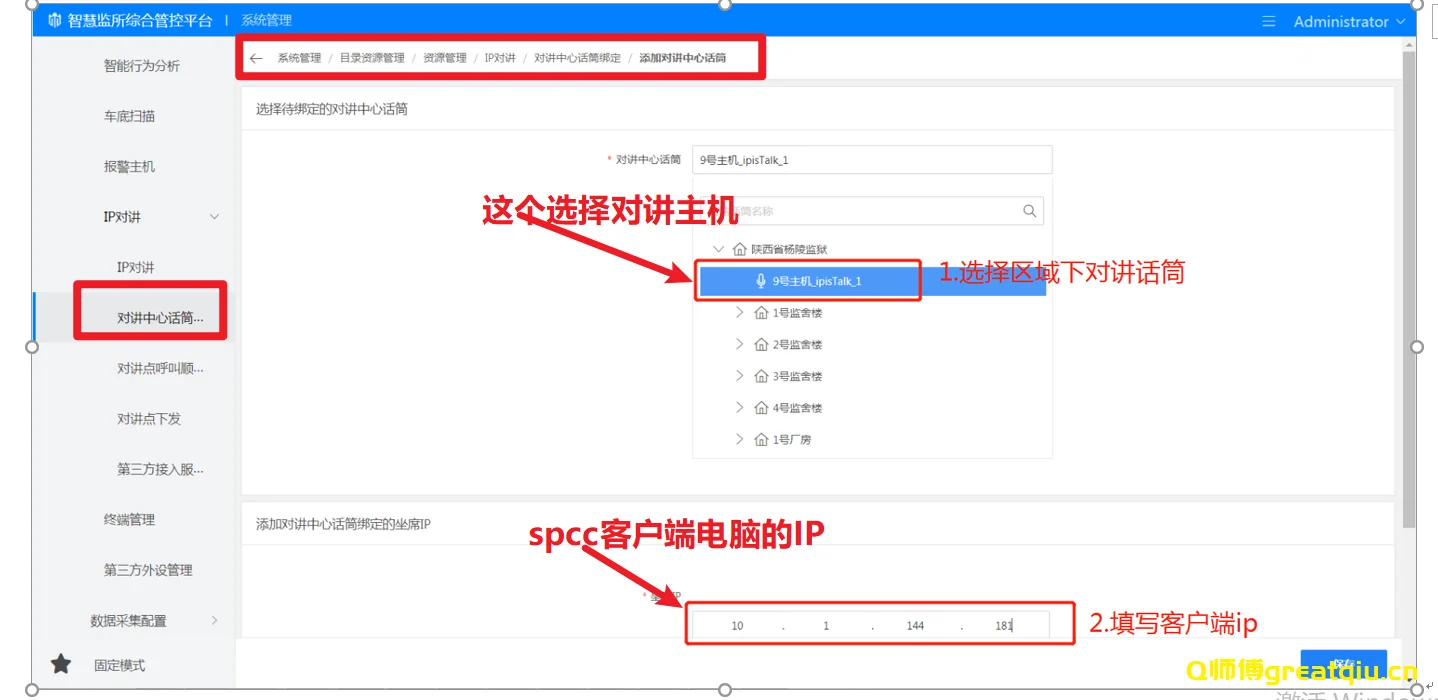The height and width of the screenshot is (700, 1438).
Task: Click the 资源管理 breadcrumb link
Action: pyautogui.click(x=444, y=58)
